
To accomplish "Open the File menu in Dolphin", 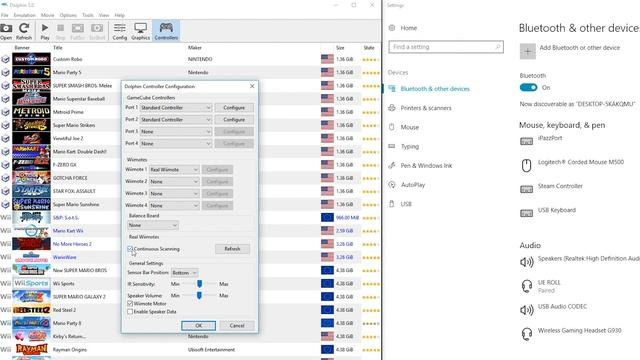I will click(x=4, y=15).
